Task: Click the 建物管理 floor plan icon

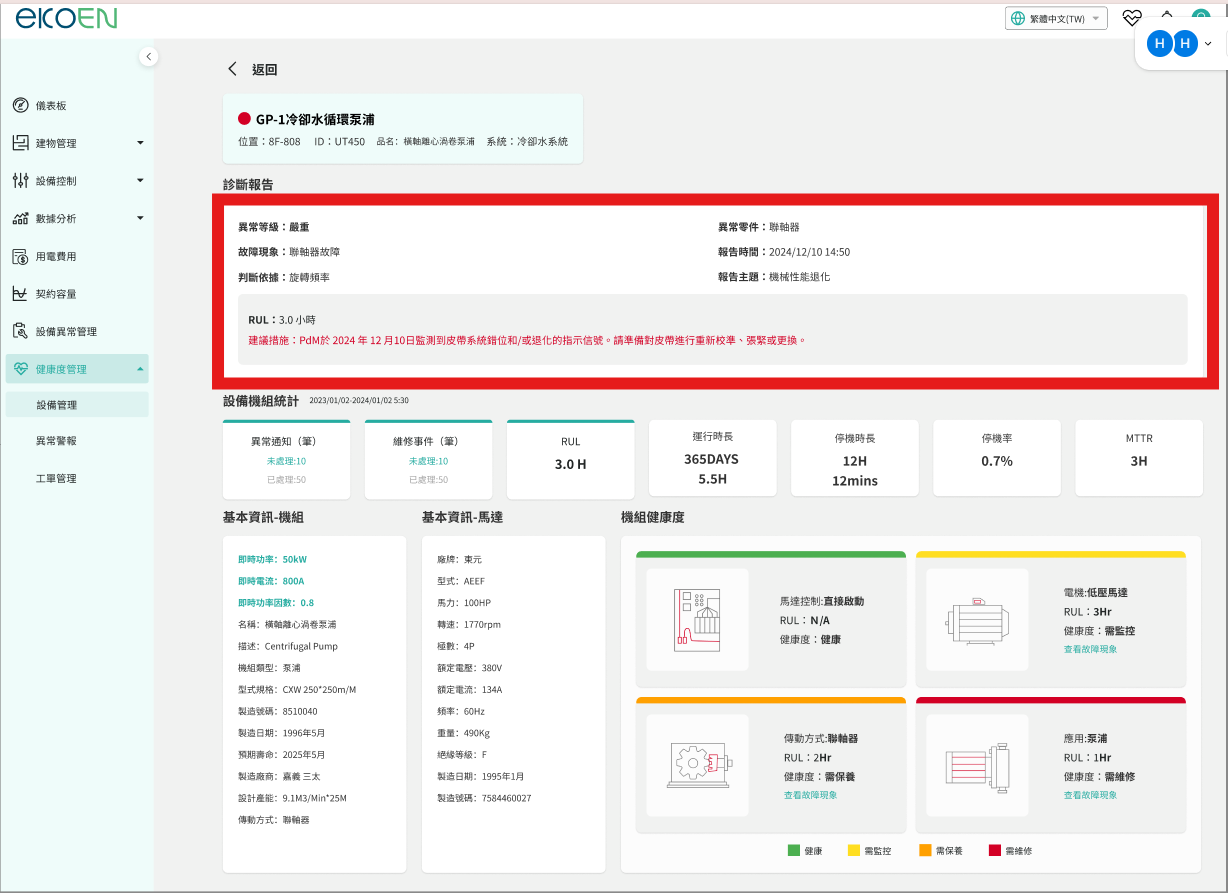Action: pos(20,143)
